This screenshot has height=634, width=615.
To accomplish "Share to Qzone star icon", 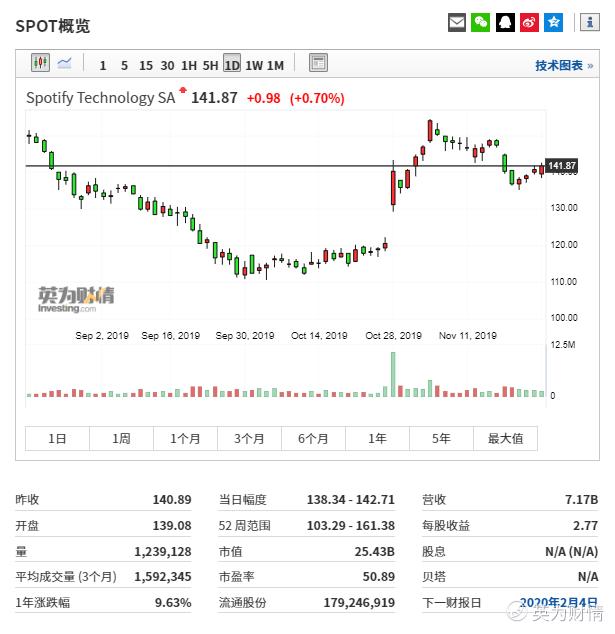I will point(554,22).
